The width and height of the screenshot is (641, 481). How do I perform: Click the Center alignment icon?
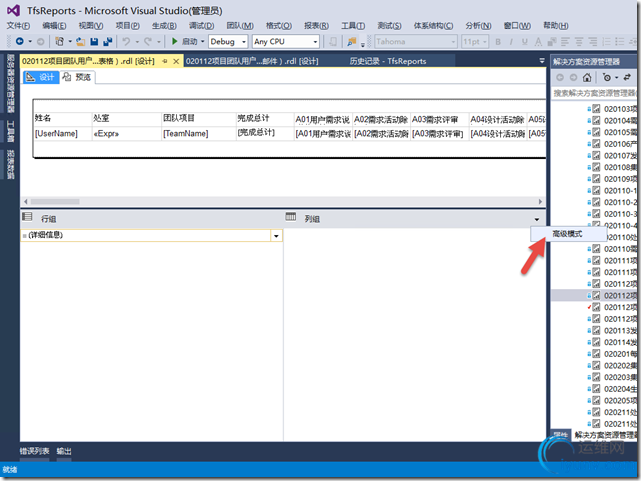point(579,42)
